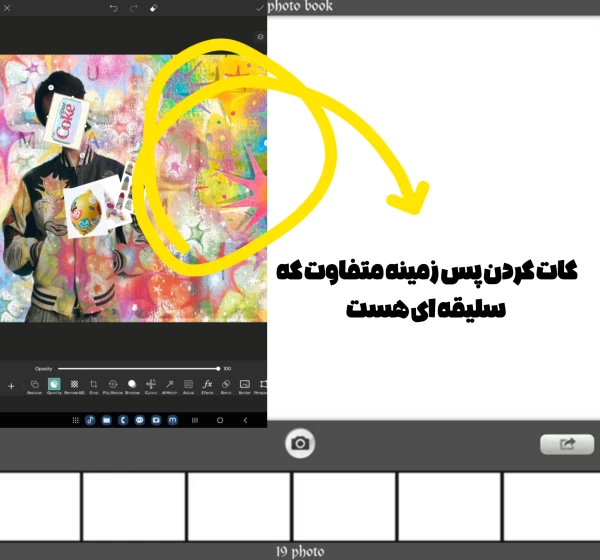Screen dimensions: 600x560
Task: Launch TikTok from the taskbar
Action: (x=90, y=420)
